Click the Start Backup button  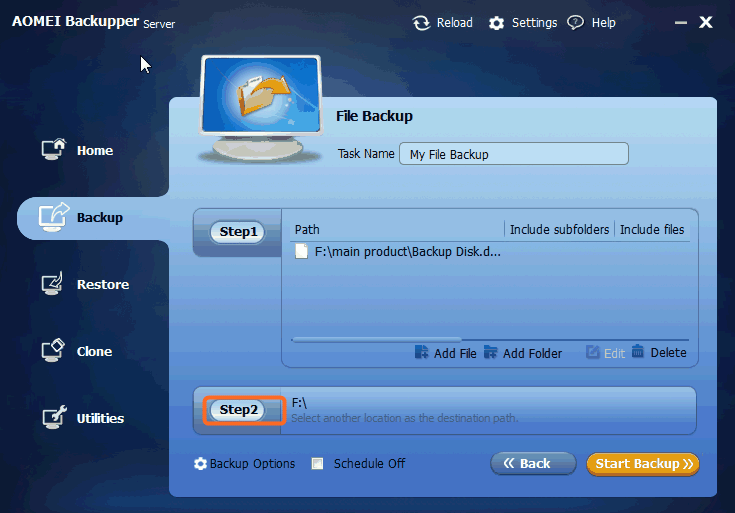click(x=643, y=464)
